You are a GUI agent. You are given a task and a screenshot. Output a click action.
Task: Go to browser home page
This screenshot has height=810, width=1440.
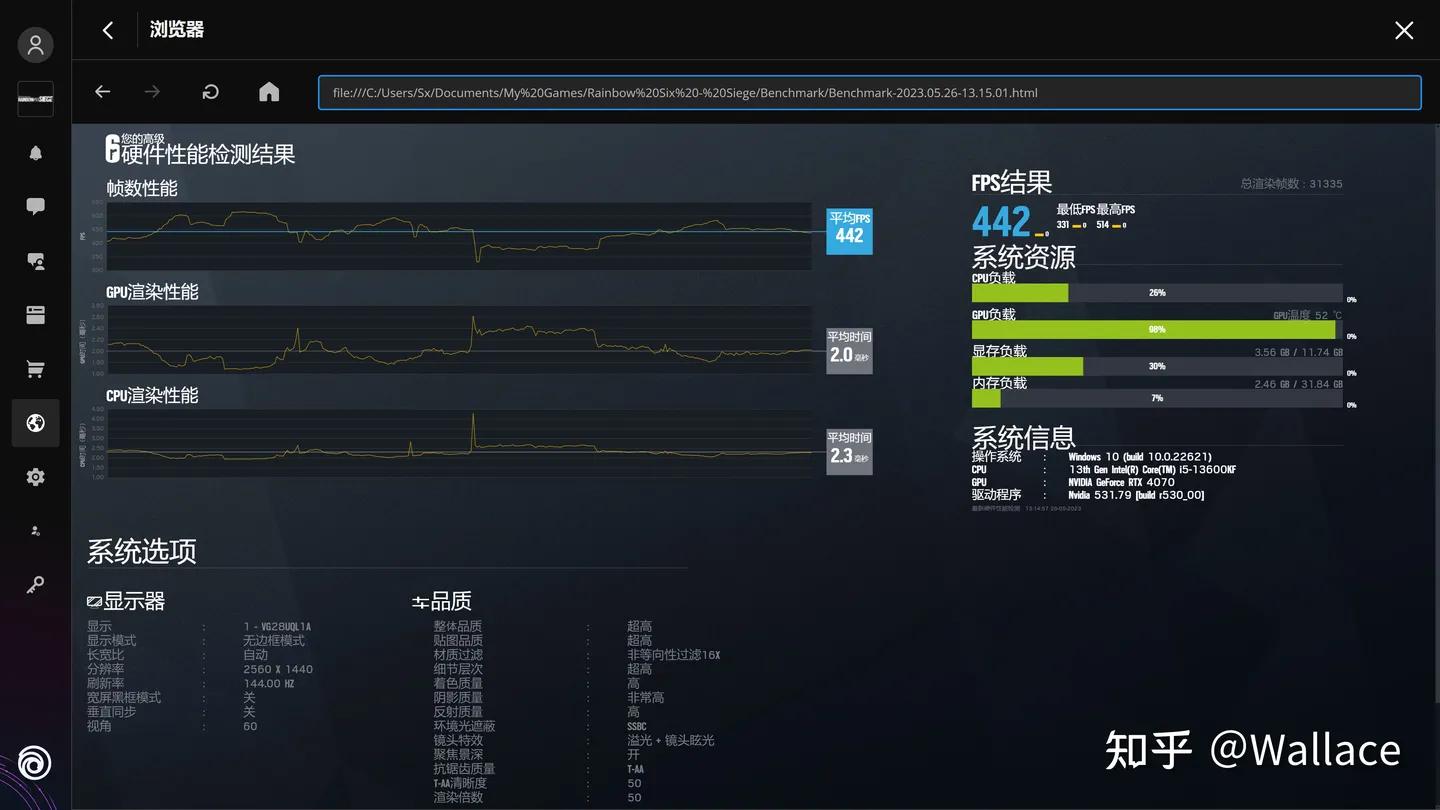tap(268, 91)
